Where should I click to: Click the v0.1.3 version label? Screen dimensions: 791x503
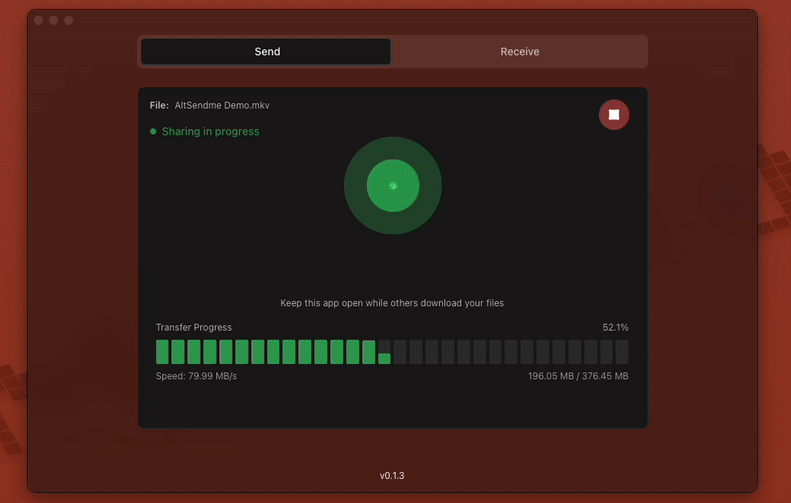pos(392,476)
